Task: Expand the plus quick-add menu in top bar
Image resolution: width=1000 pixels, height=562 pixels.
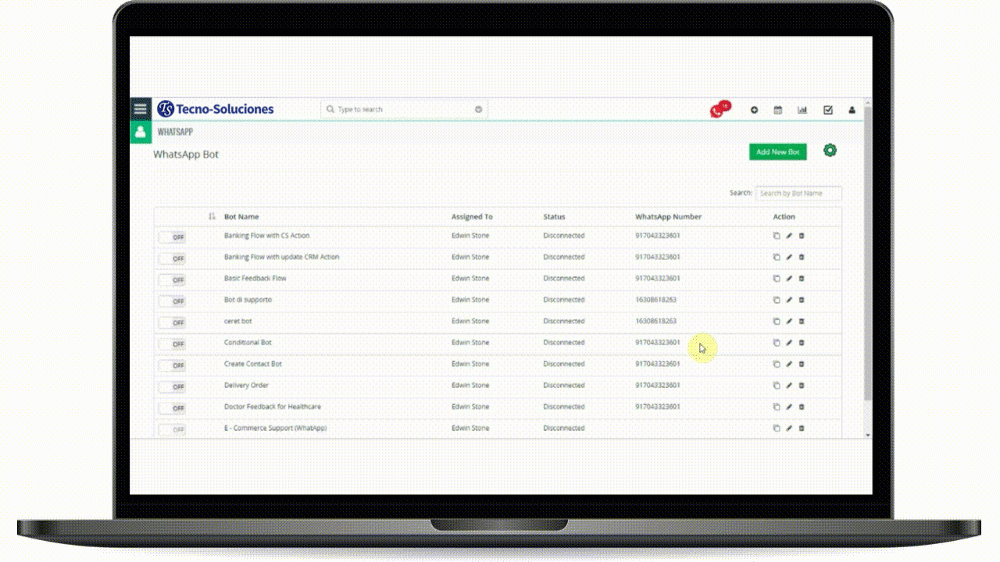Action: pyautogui.click(x=754, y=110)
